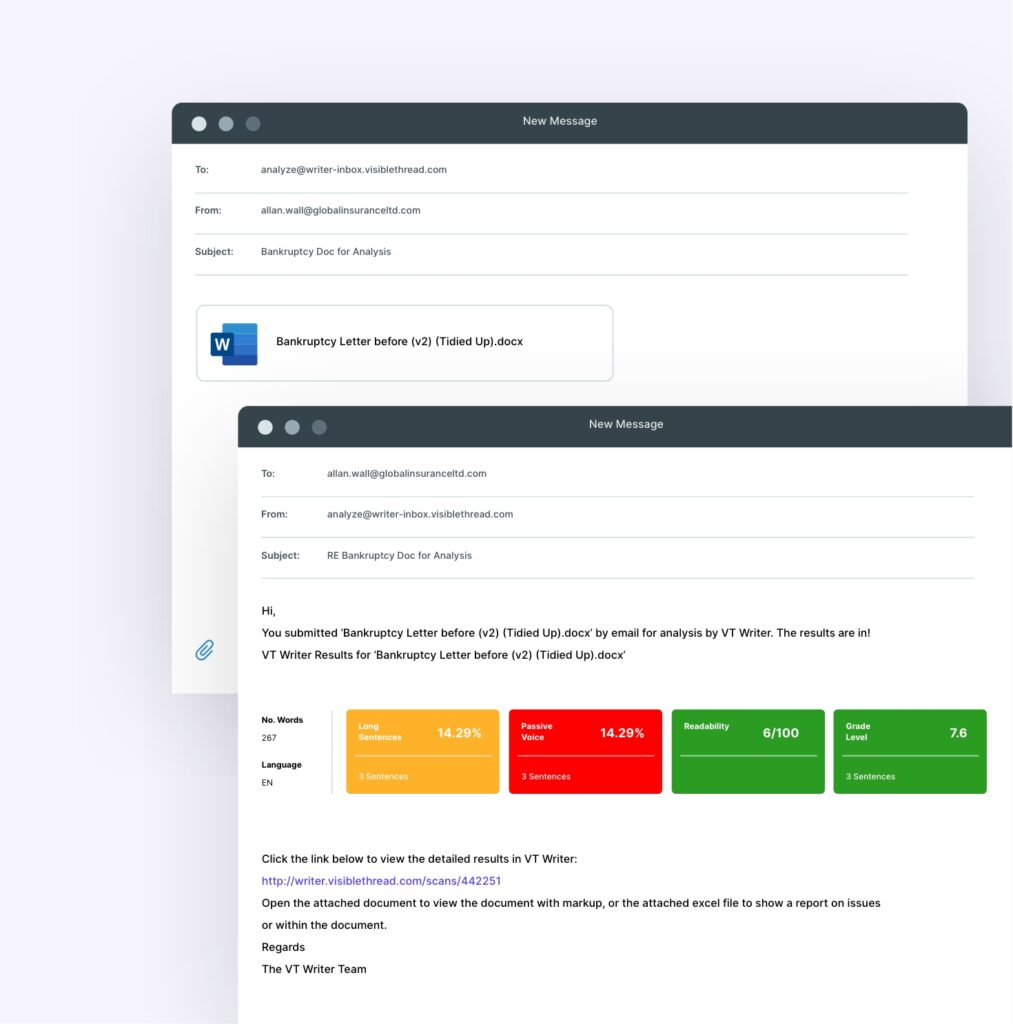The width and height of the screenshot is (1013, 1024).
Task: Click third window dot in front message
Action: pos(319,427)
